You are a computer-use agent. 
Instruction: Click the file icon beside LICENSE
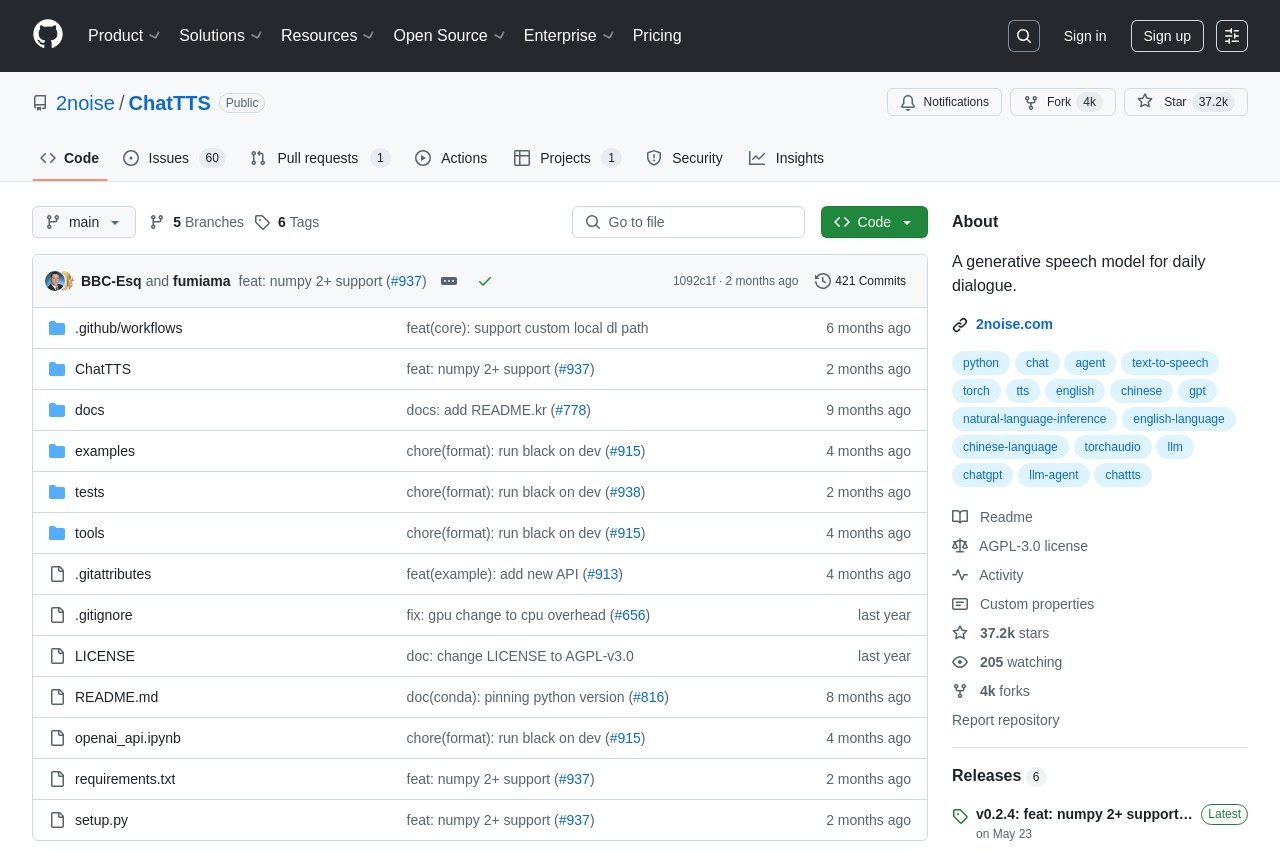(57, 656)
